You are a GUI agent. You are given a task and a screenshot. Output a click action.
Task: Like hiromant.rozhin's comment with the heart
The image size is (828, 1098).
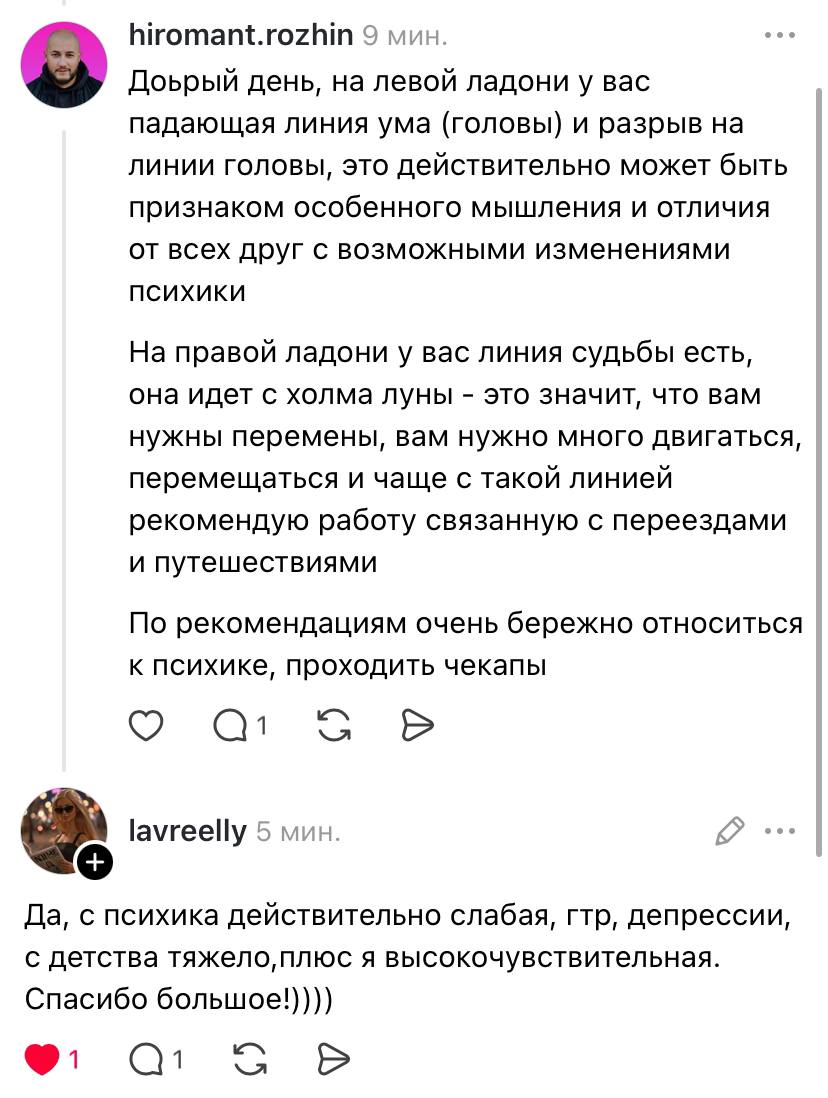147,725
